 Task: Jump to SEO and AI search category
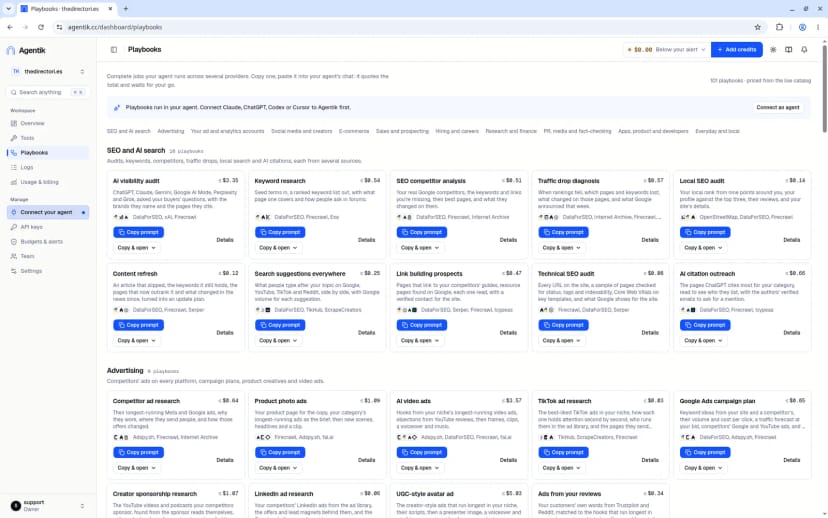(x=128, y=131)
